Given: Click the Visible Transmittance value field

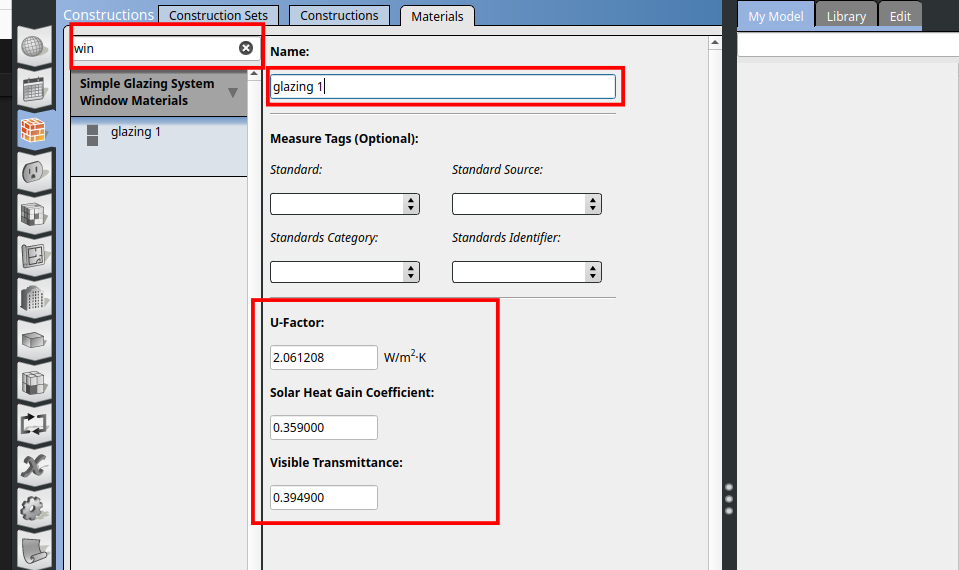Looking at the screenshot, I should pos(324,497).
